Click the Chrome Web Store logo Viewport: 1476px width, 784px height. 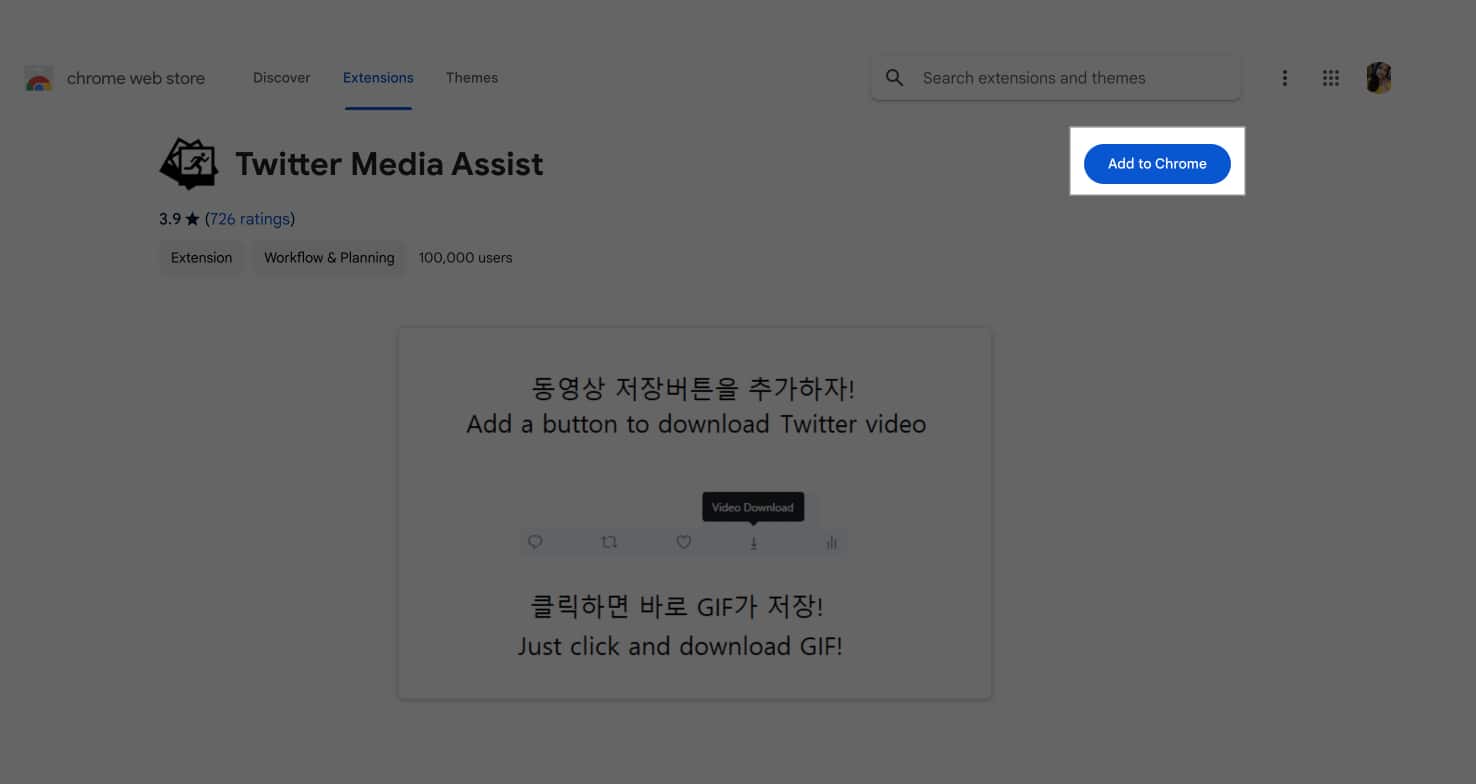pos(38,77)
